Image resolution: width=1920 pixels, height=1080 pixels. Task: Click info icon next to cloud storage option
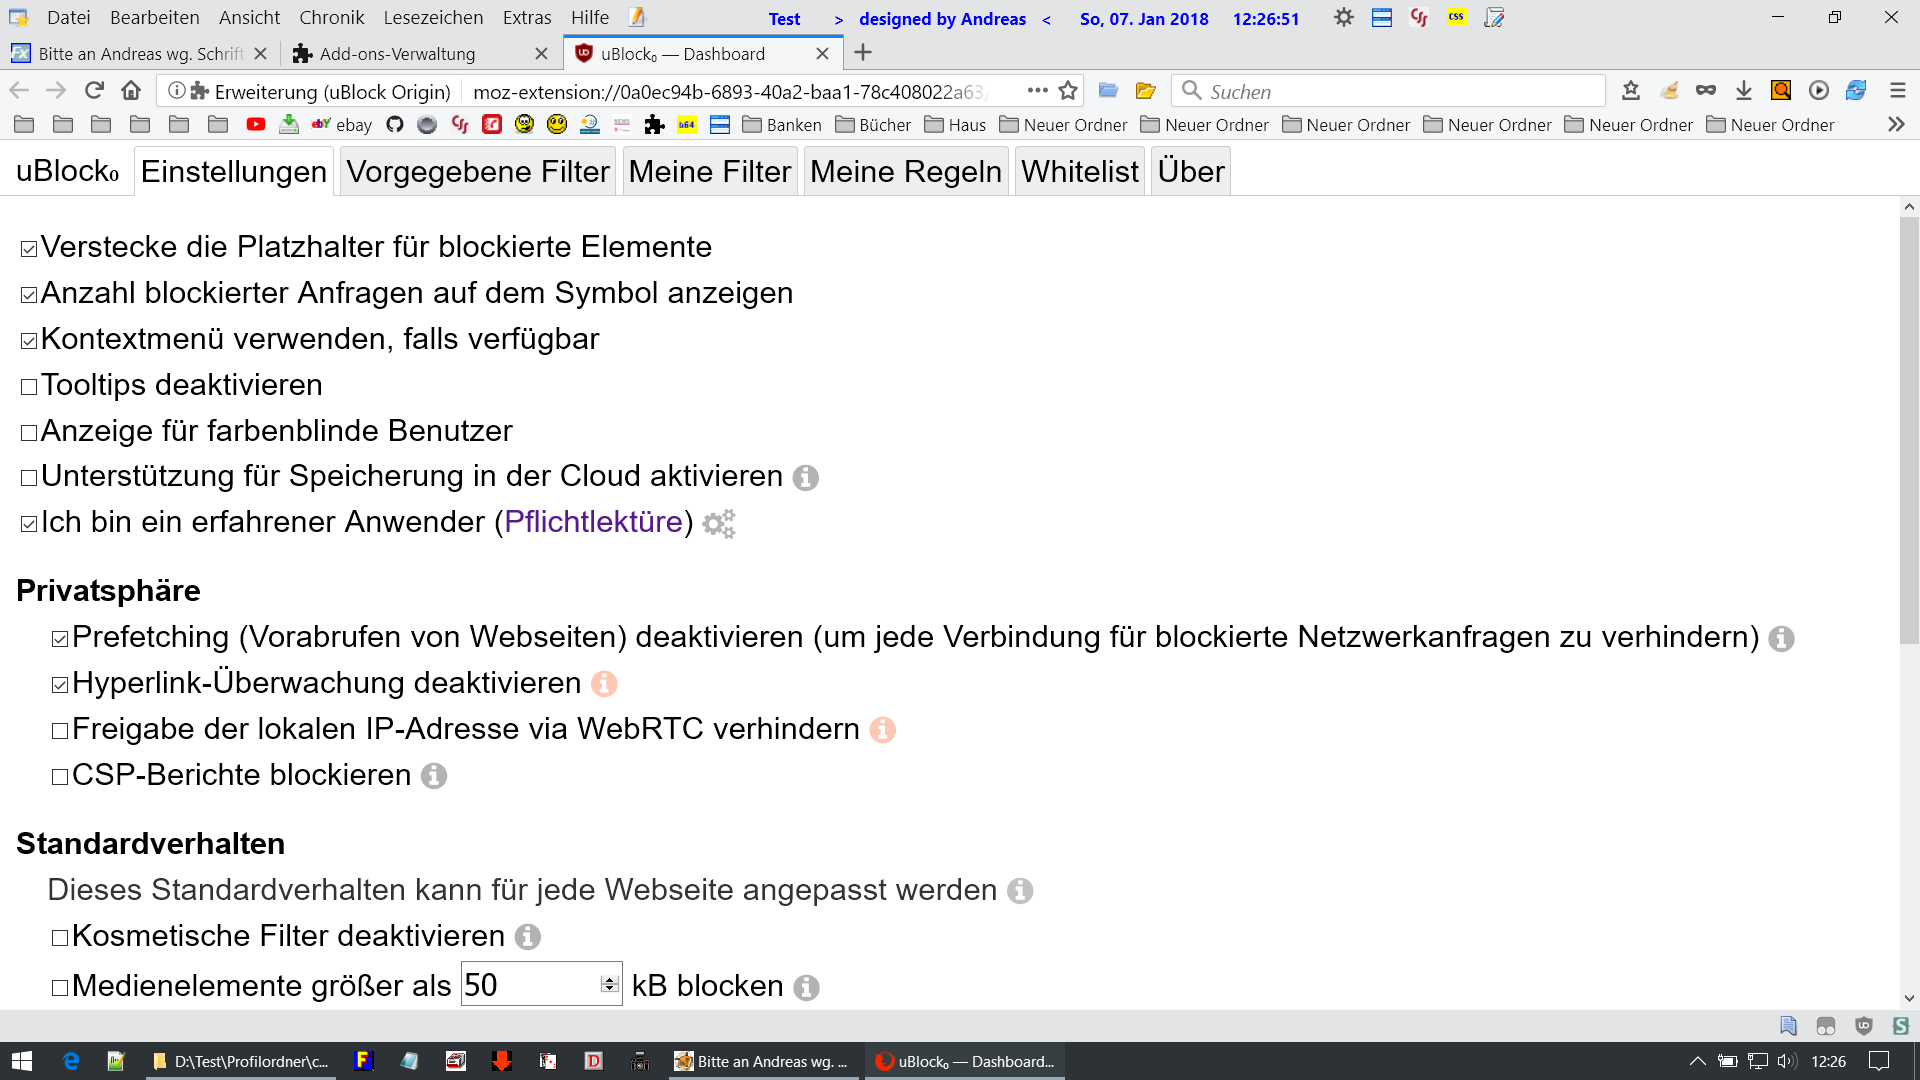click(806, 478)
